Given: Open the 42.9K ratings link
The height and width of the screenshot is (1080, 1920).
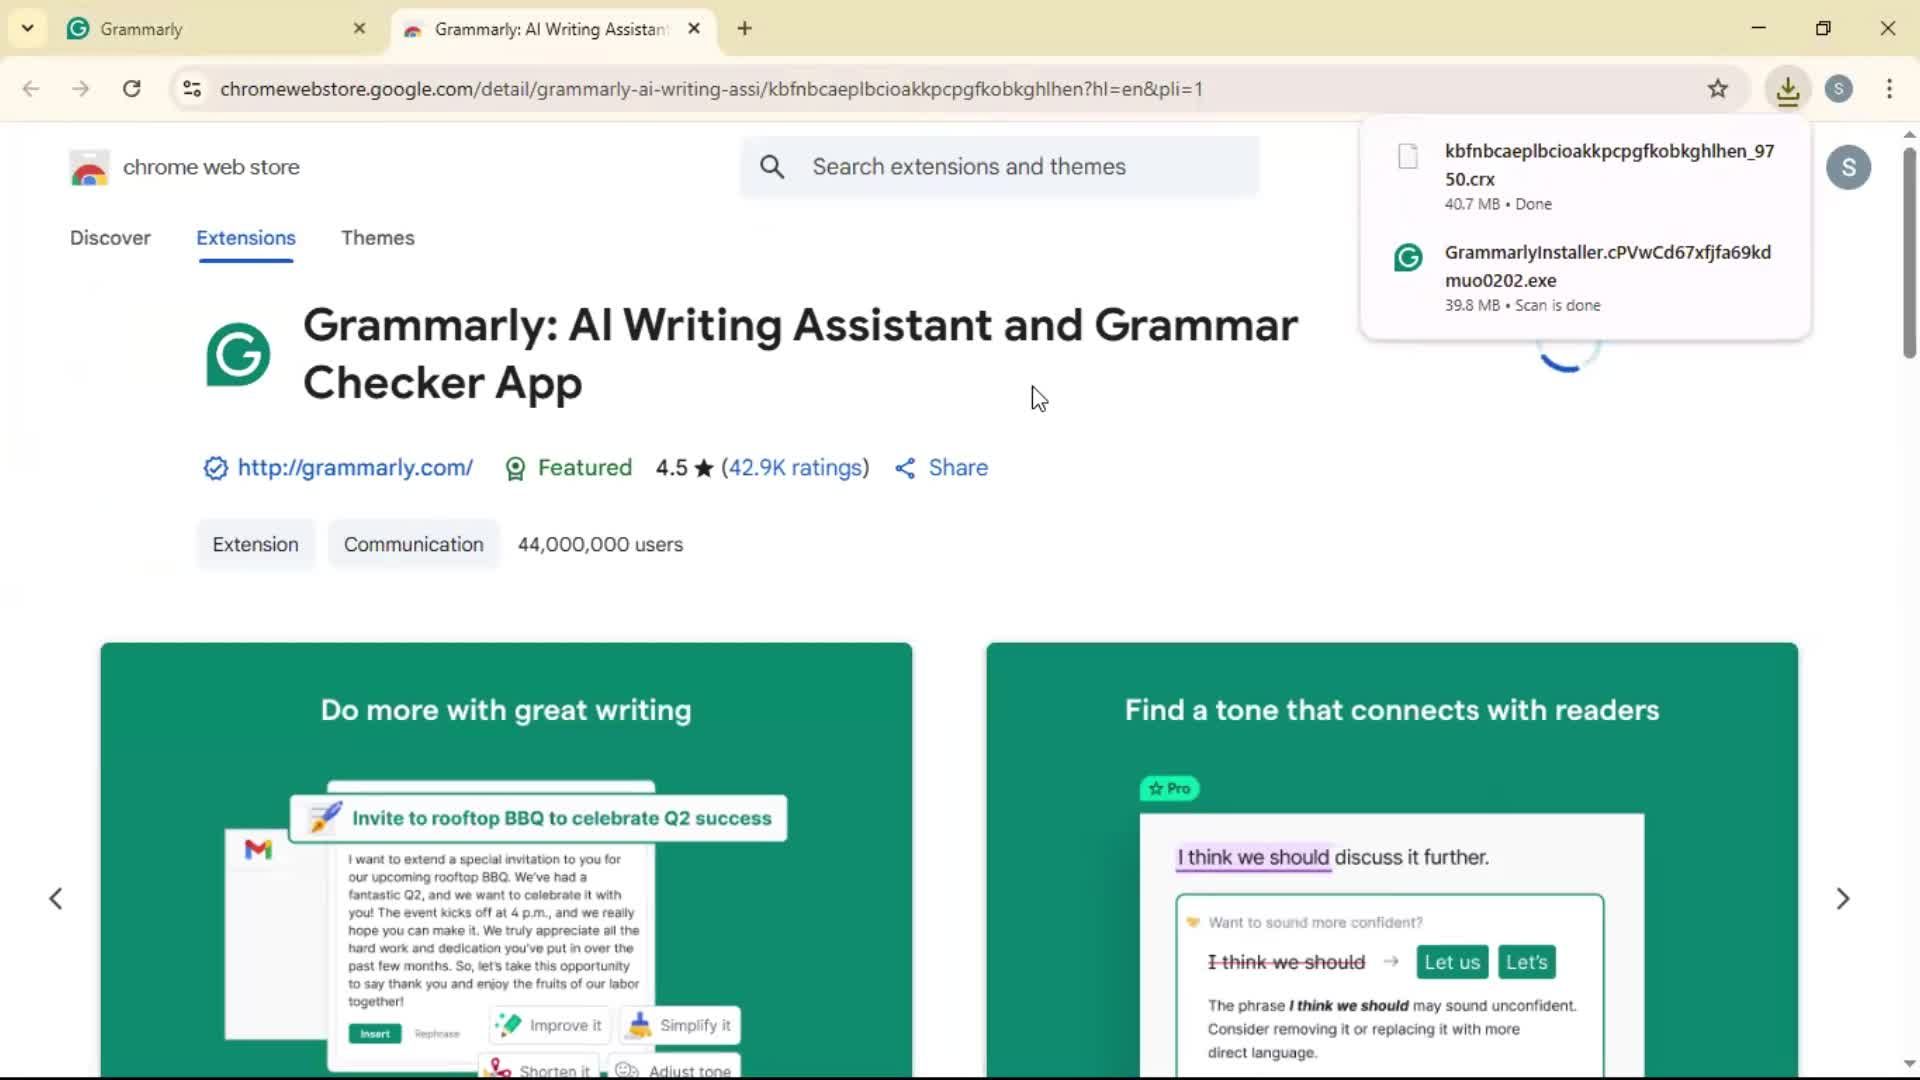Looking at the screenshot, I should coord(795,468).
